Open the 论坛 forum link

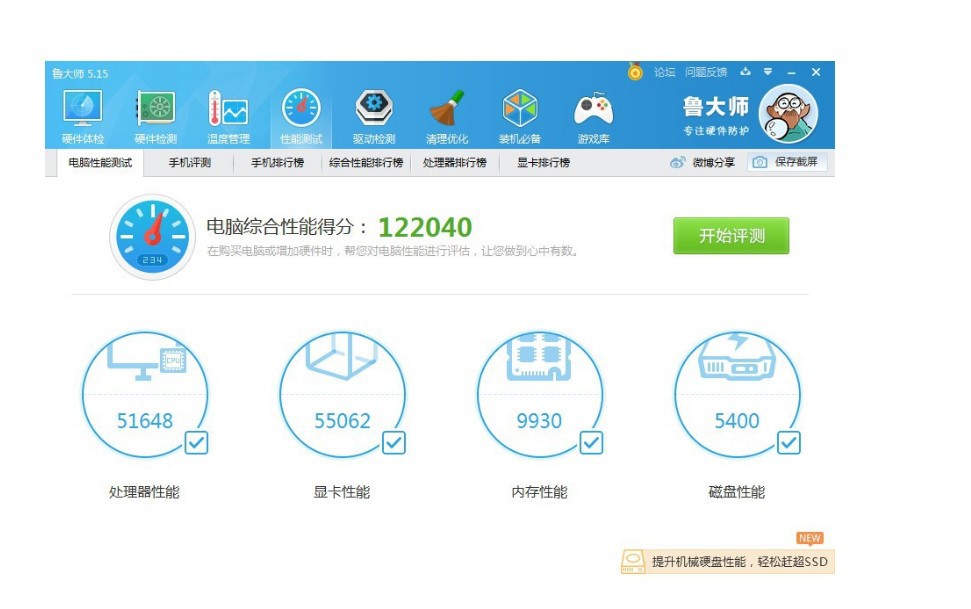click(x=664, y=72)
